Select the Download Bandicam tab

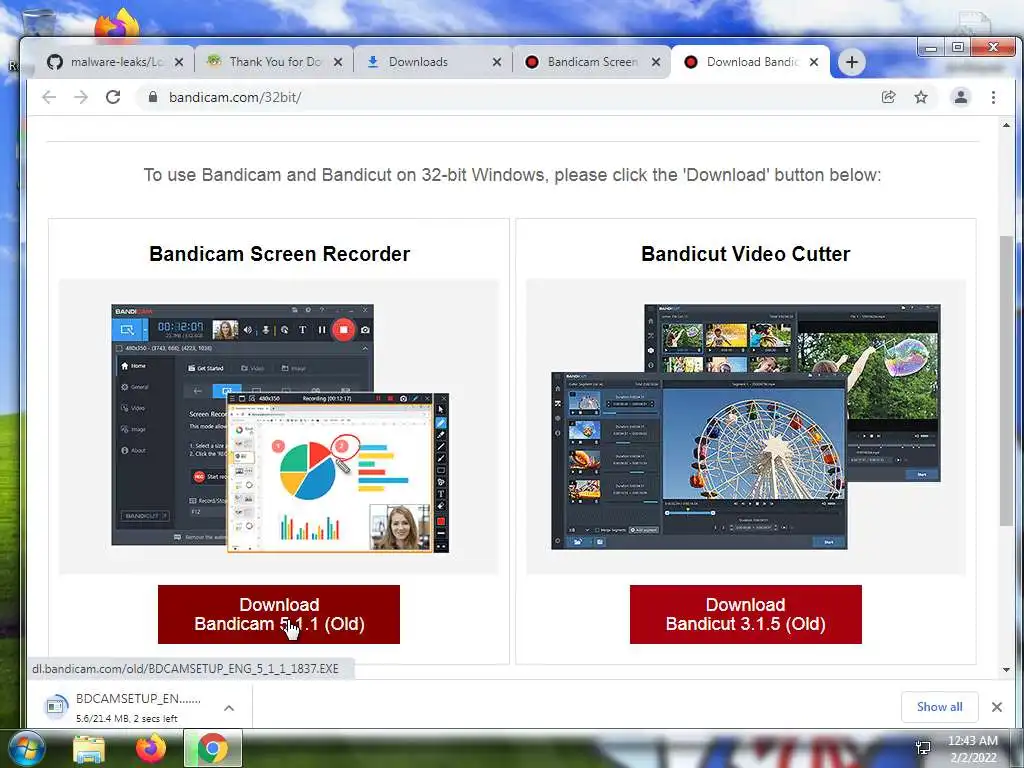(x=752, y=62)
